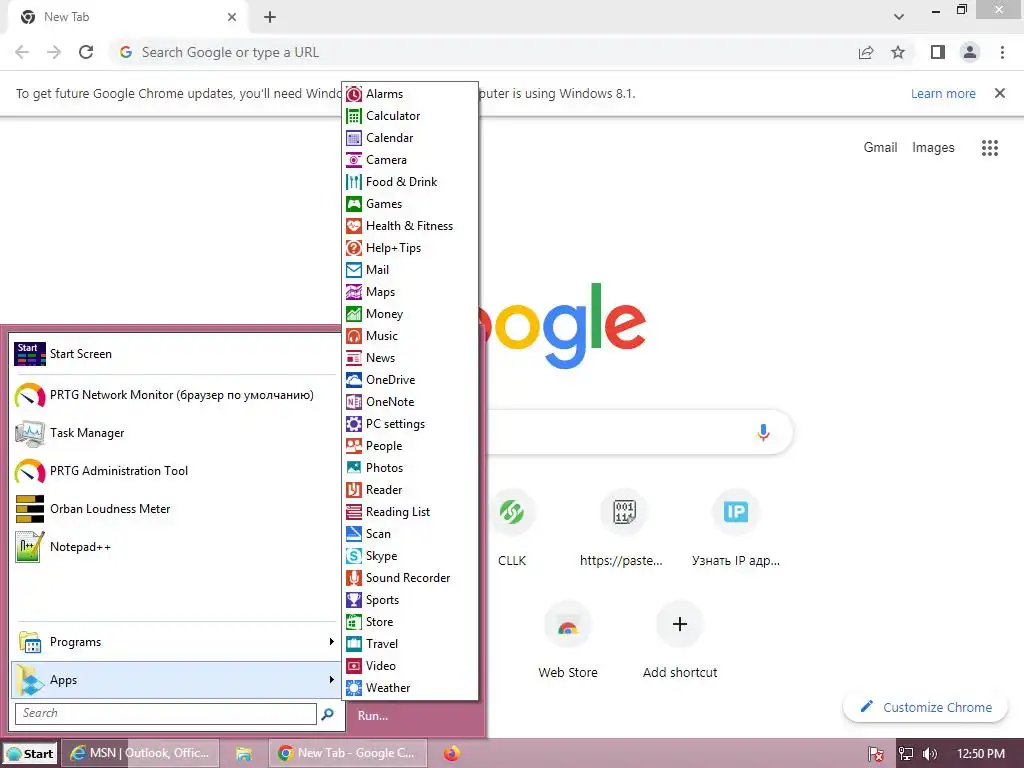The width and height of the screenshot is (1024, 768).
Task: Open the Chrome tab search dropdown
Action: (x=899, y=17)
